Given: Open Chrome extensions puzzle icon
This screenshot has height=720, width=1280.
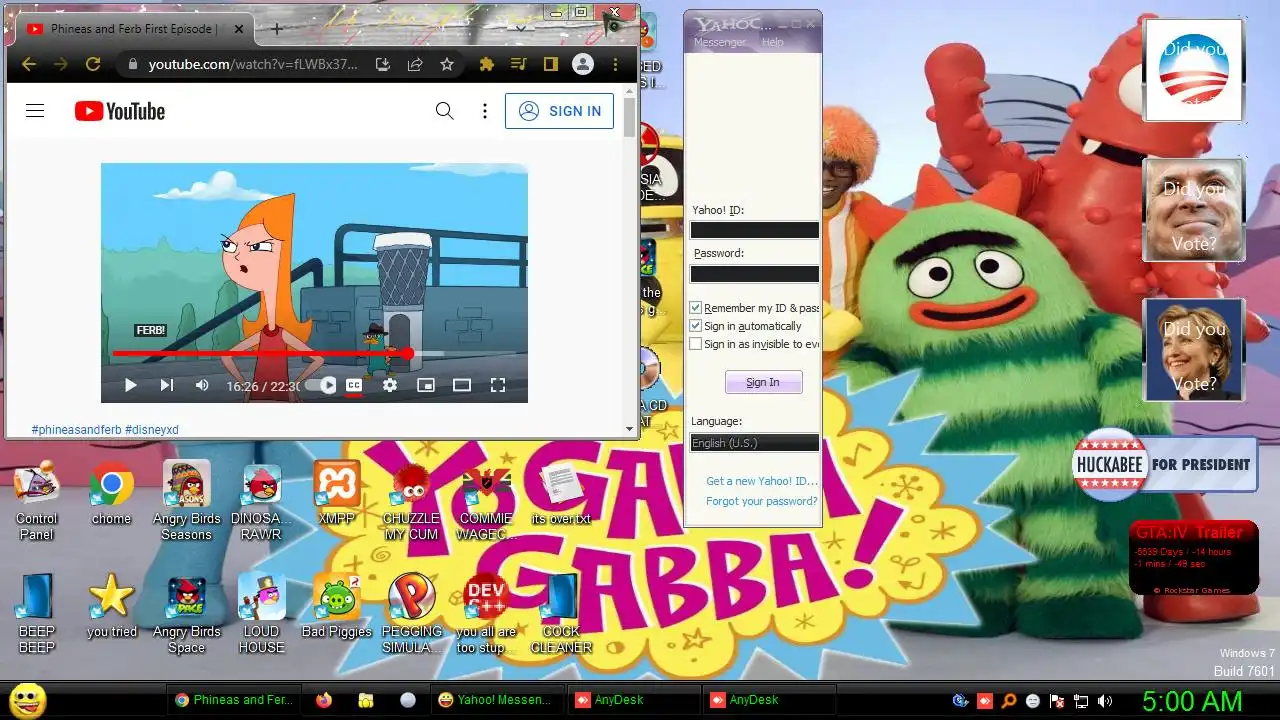Looking at the screenshot, I should pyautogui.click(x=487, y=64).
